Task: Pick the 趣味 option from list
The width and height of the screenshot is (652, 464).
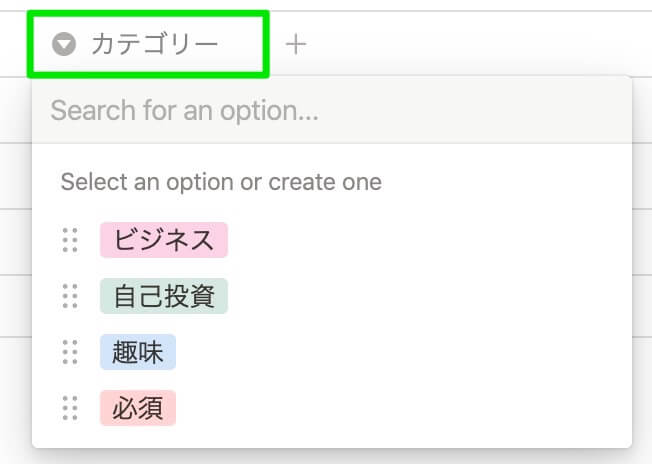Action: (x=138, y=352)
